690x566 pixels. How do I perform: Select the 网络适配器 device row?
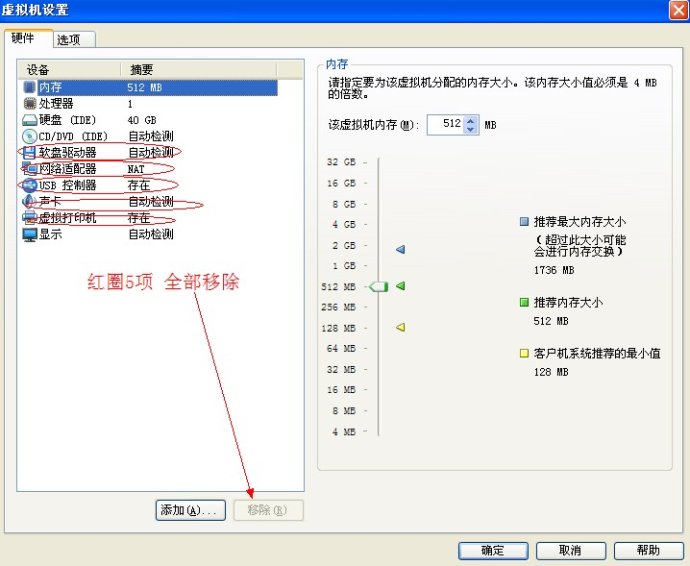coord(149,169)
